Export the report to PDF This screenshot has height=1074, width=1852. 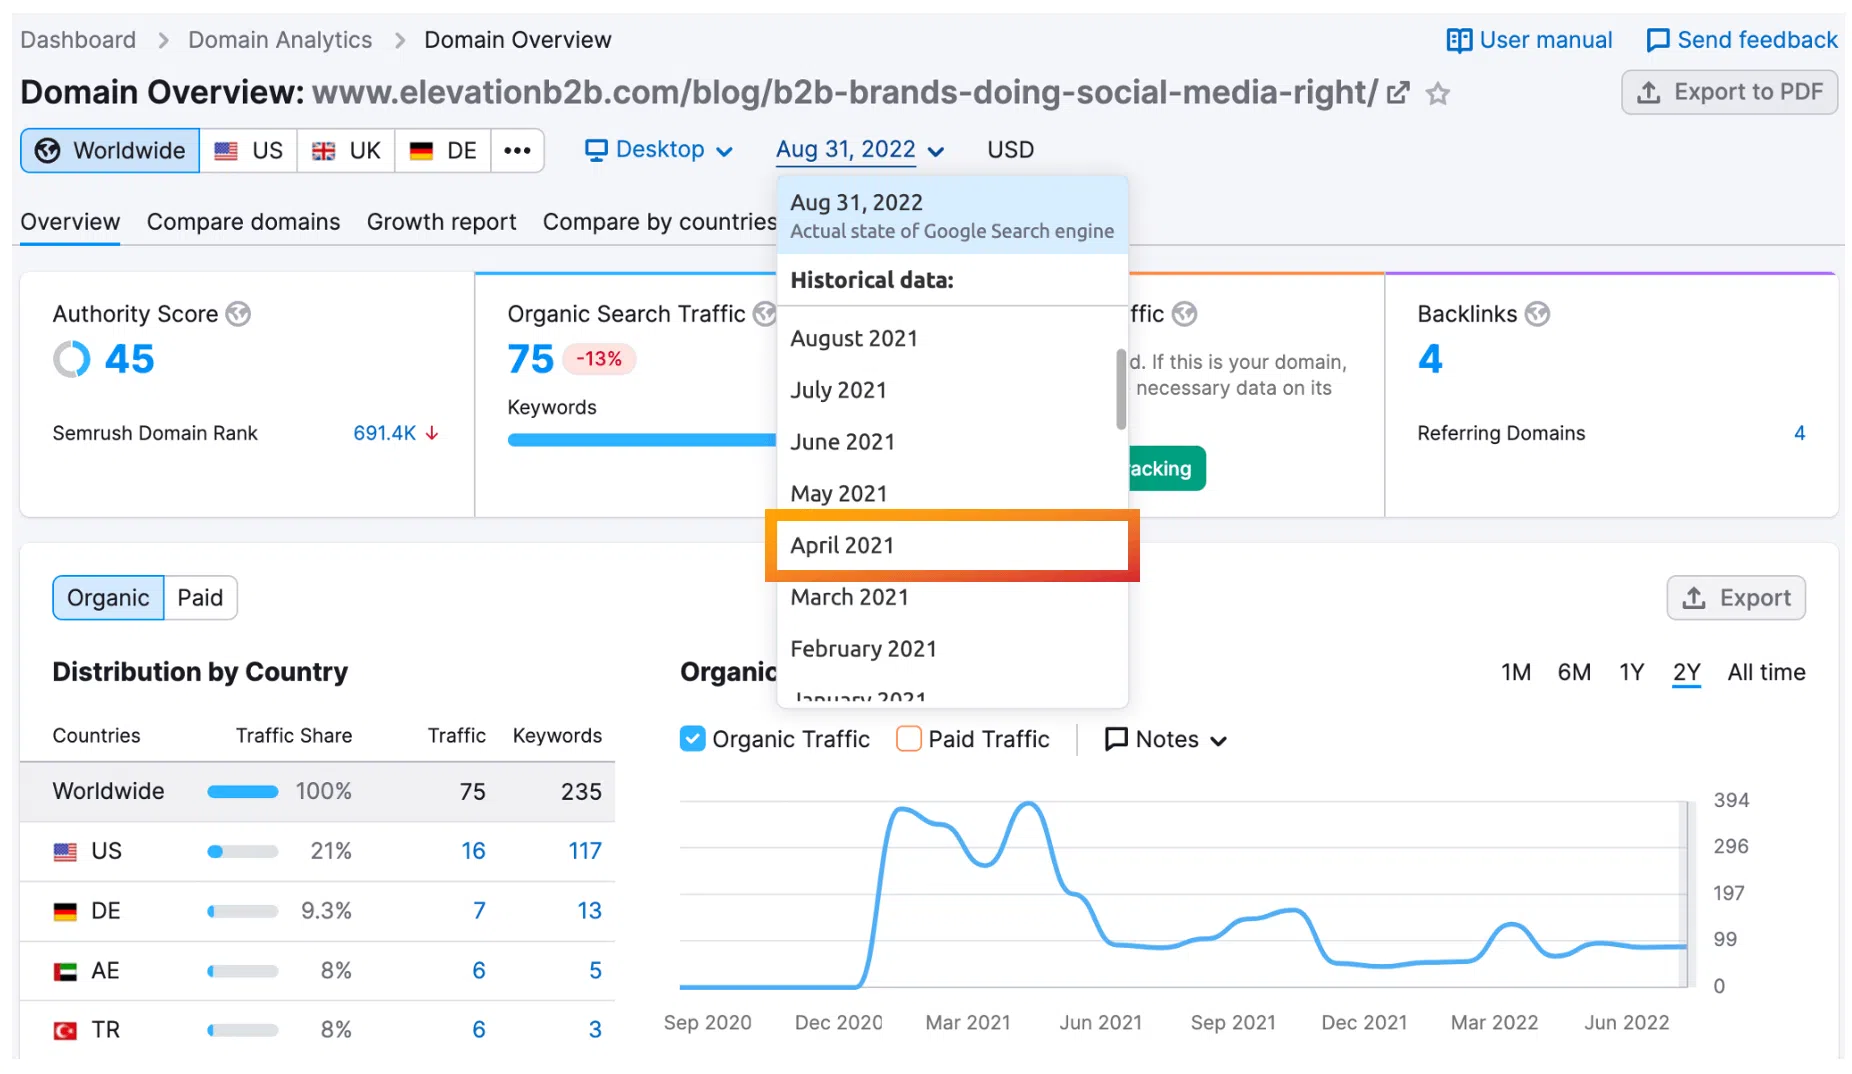click(1729, 92)
